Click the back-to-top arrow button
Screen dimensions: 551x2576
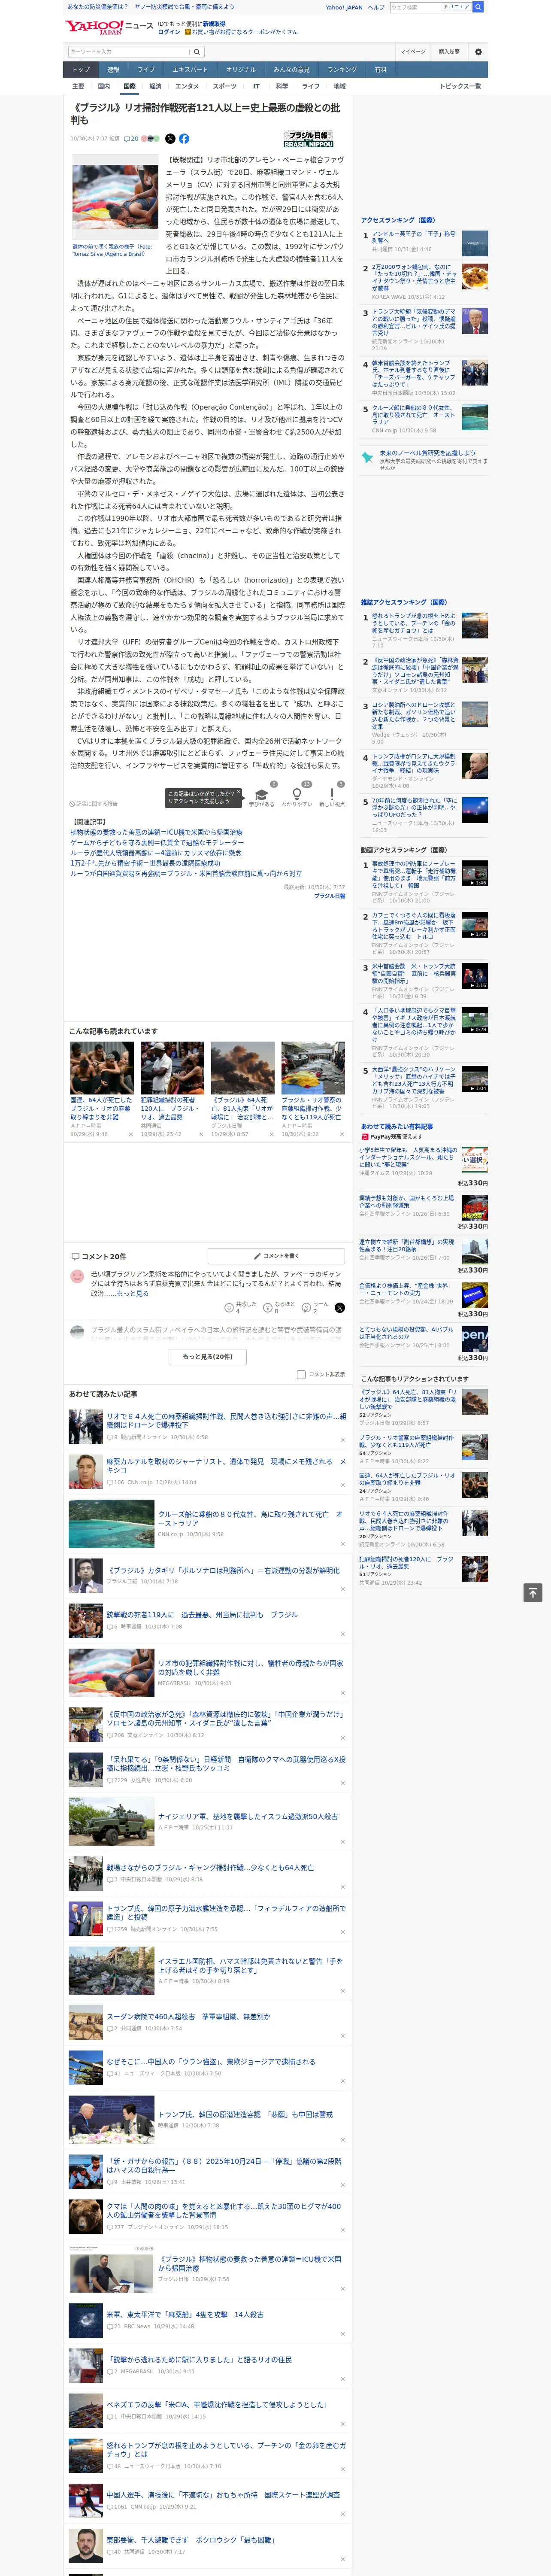click(533, 1592)
